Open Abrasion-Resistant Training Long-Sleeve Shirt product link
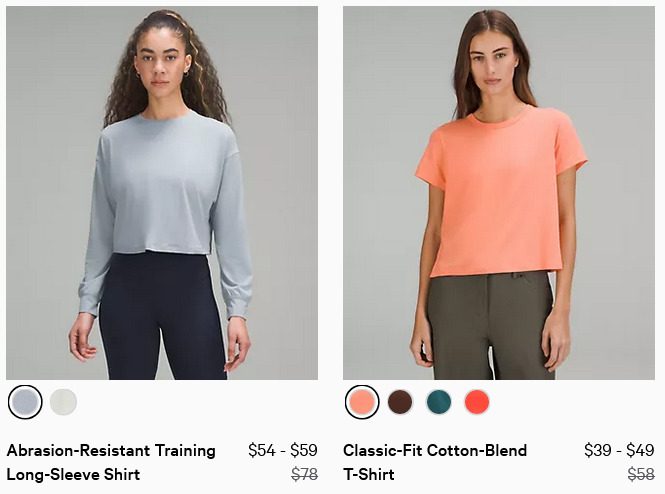665x494 pixels. click(111, 462)
